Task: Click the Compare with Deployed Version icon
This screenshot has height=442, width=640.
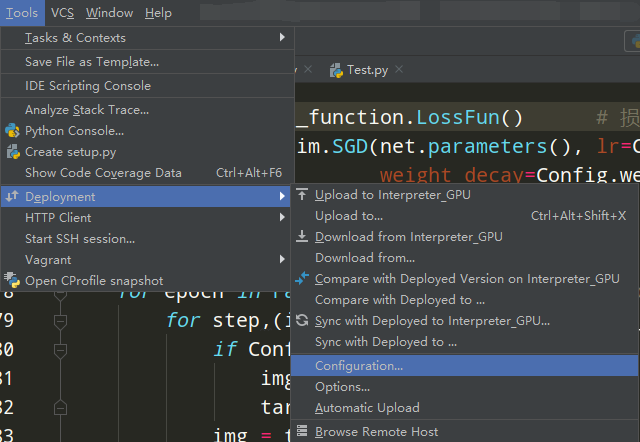Action: pyautogui.click(x=302, y=279)
